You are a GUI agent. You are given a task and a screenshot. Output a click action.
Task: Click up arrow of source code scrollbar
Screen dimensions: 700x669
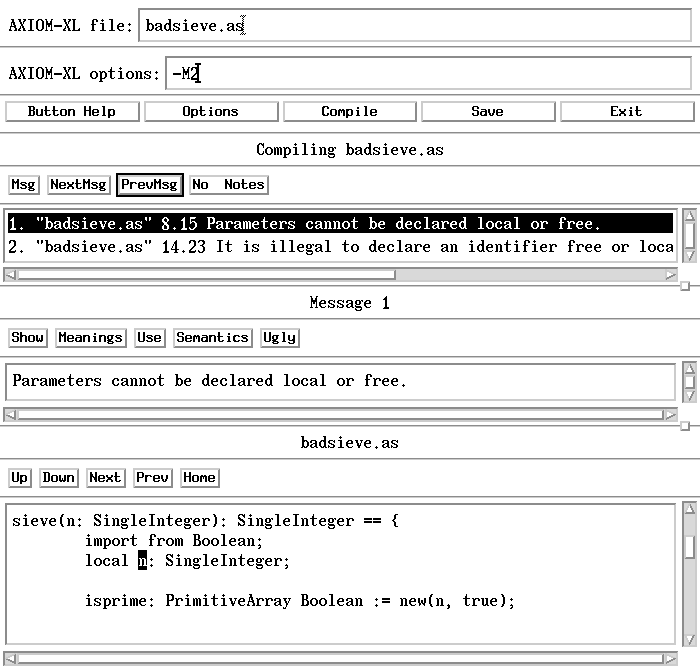coord(690,509)
